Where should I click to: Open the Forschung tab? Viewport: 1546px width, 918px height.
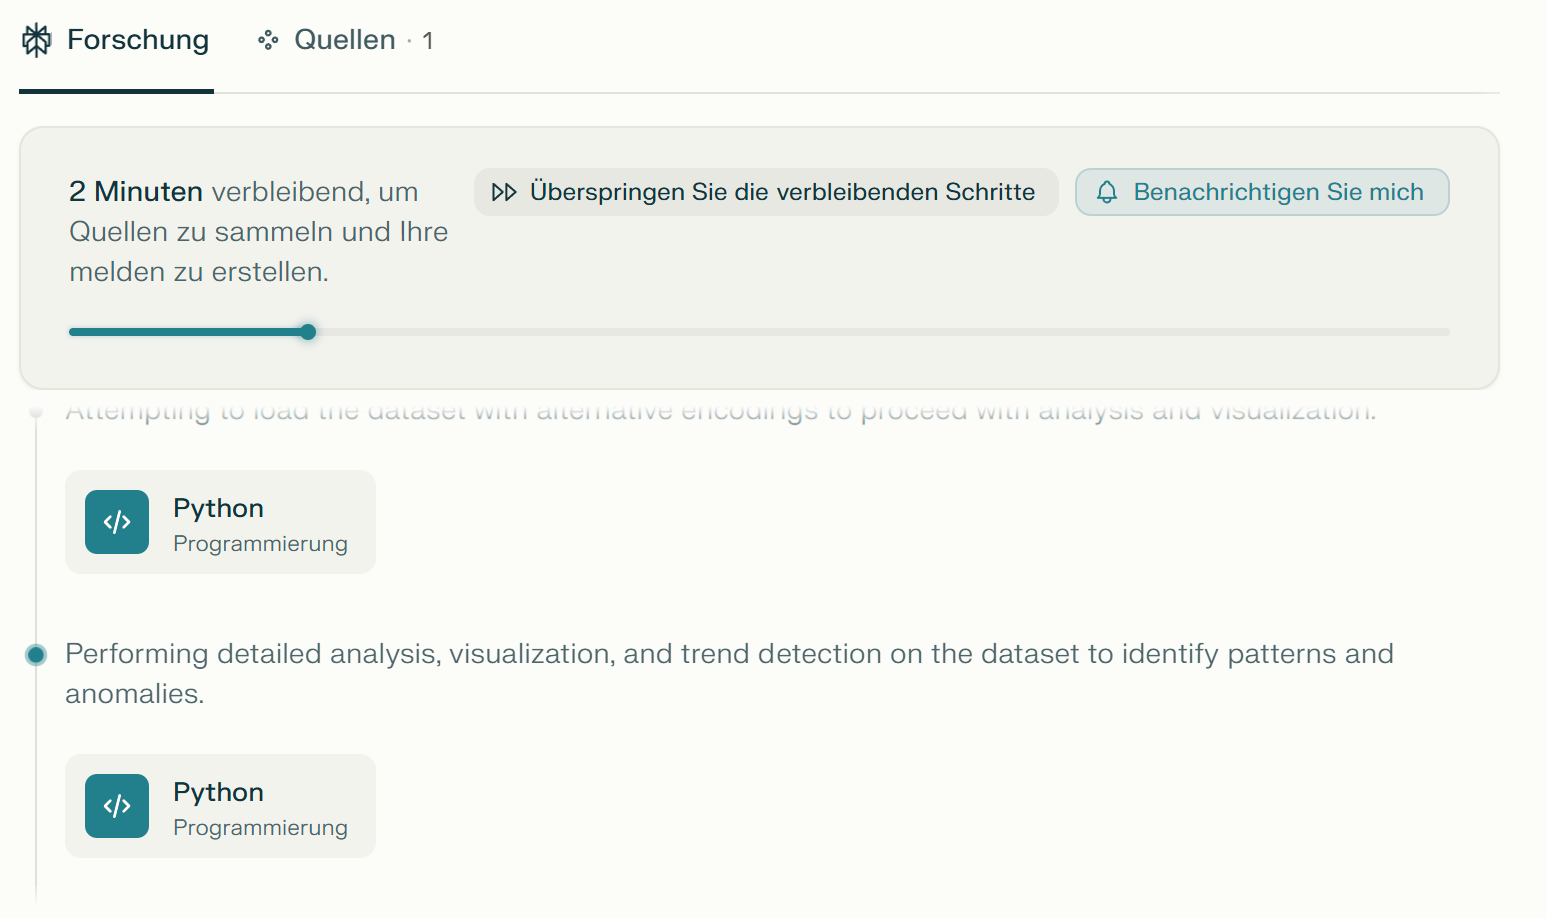click(x=116, y=40)
